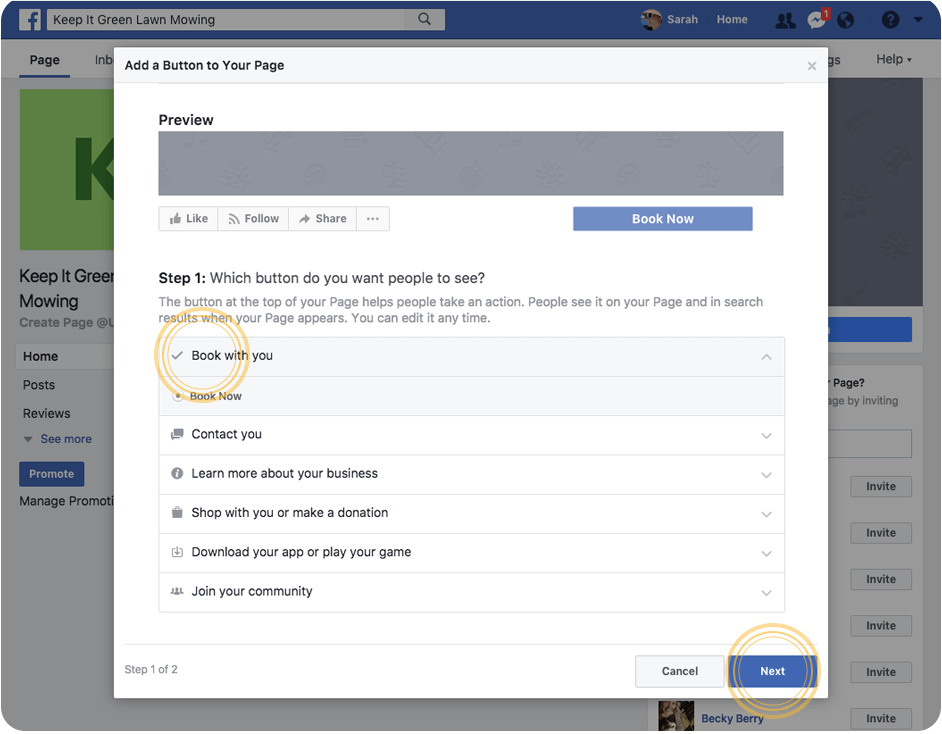Select Reviews in the left sidebar
The image size is (942, 734).
46,413
